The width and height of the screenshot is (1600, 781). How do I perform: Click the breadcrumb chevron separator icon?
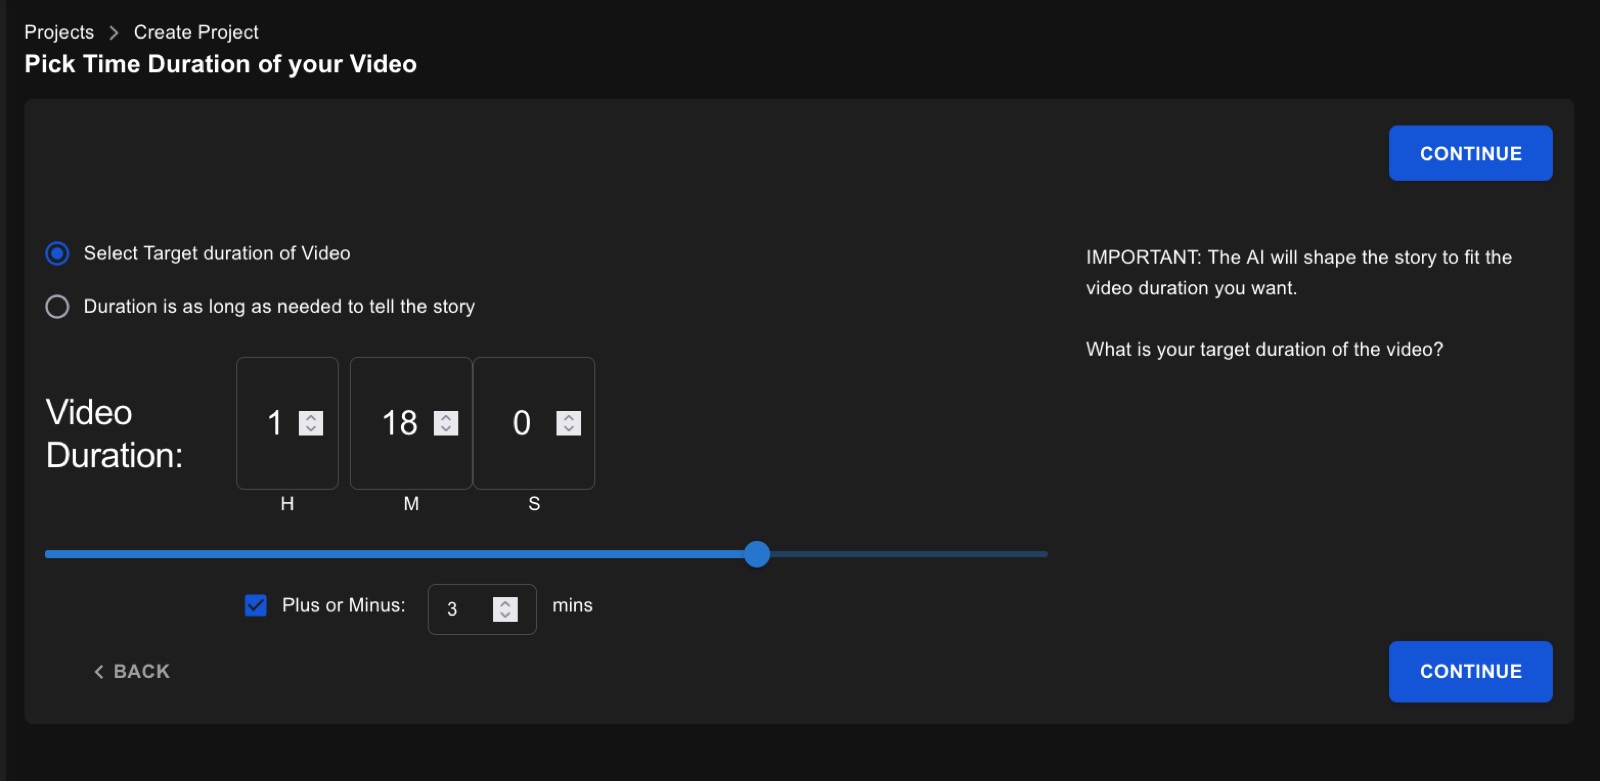coord(114,33)
